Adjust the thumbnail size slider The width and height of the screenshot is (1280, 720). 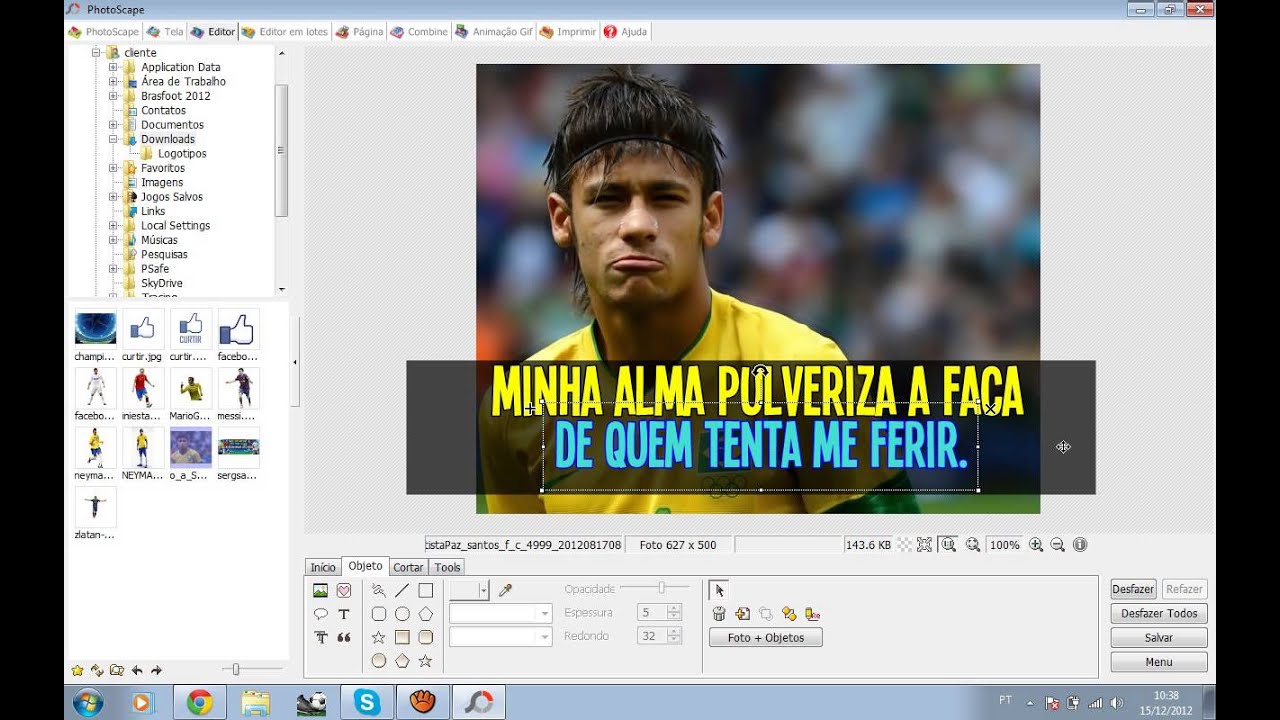(x=236, y=669)
